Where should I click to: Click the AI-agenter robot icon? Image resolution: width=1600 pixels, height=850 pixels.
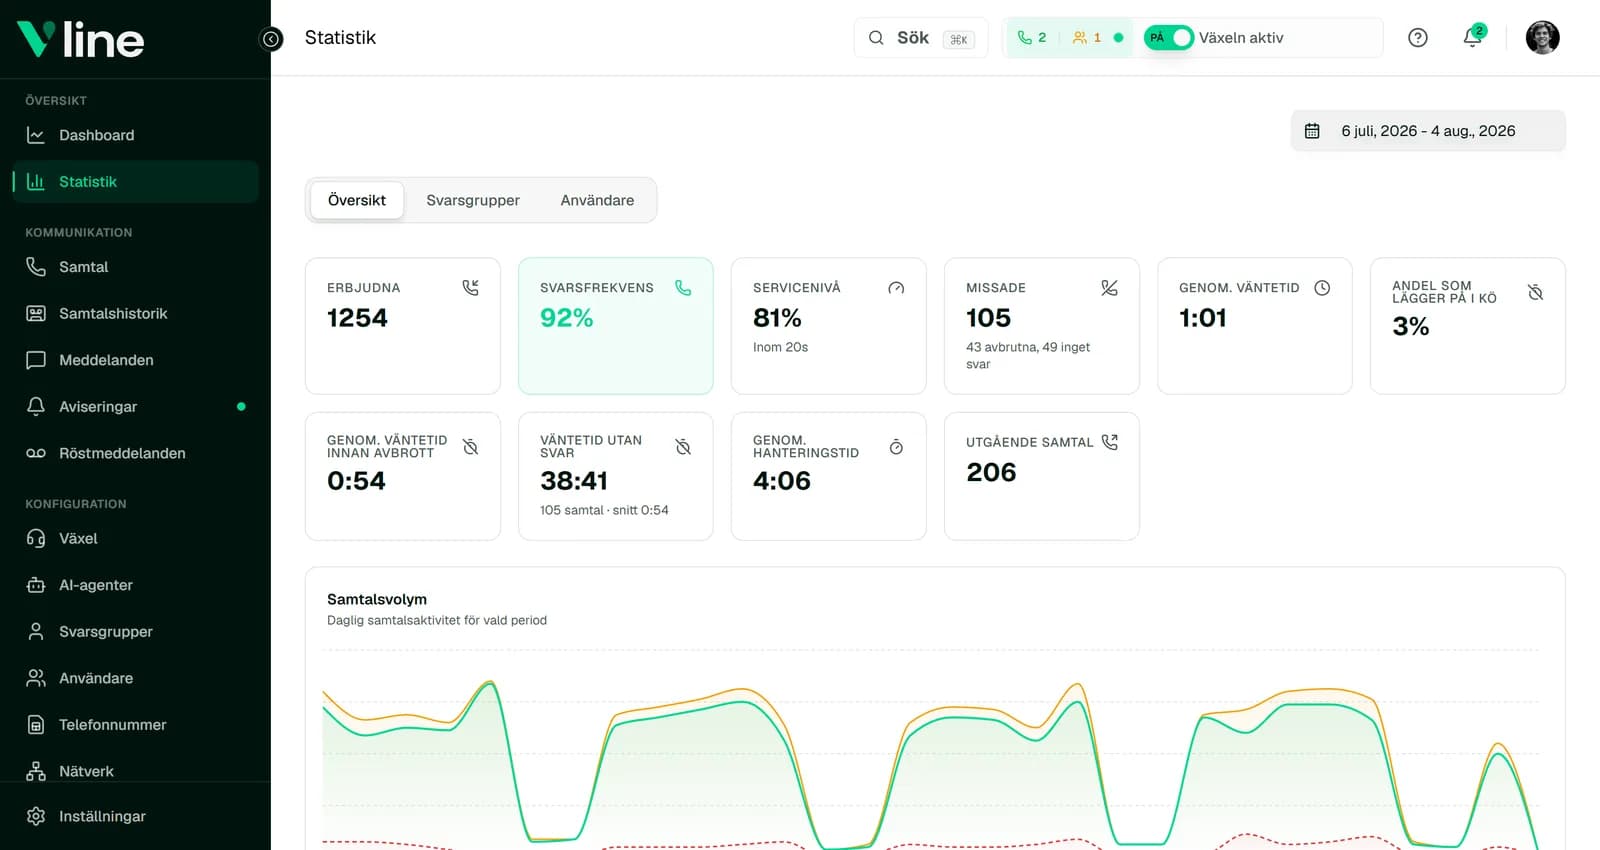pos(36,585)
